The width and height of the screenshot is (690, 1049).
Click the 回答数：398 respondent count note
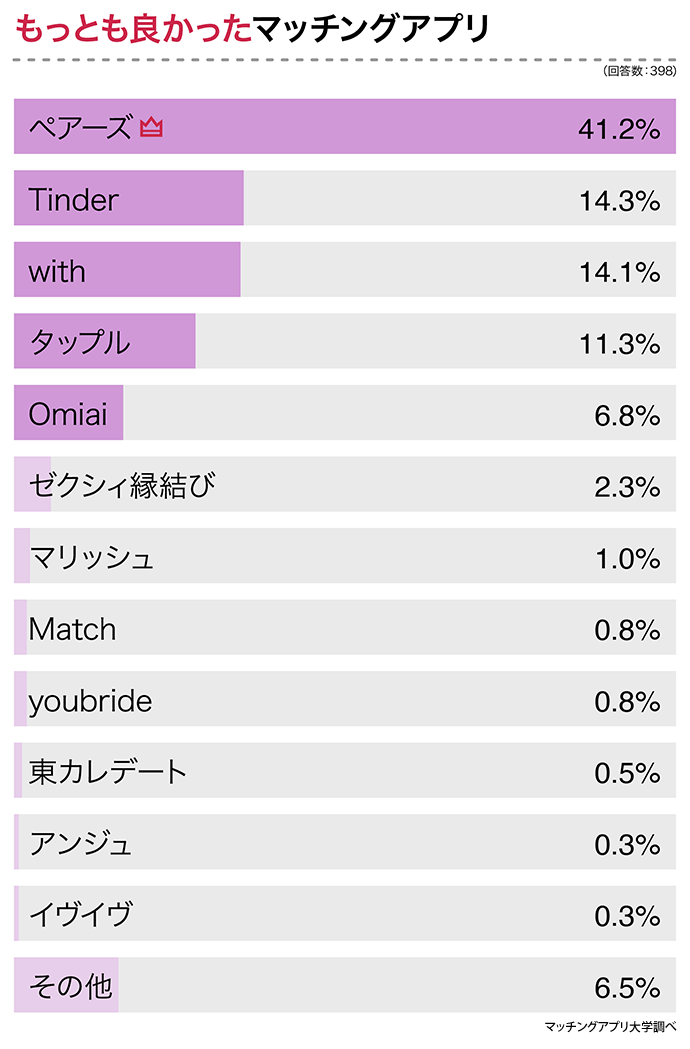(640, 72)
